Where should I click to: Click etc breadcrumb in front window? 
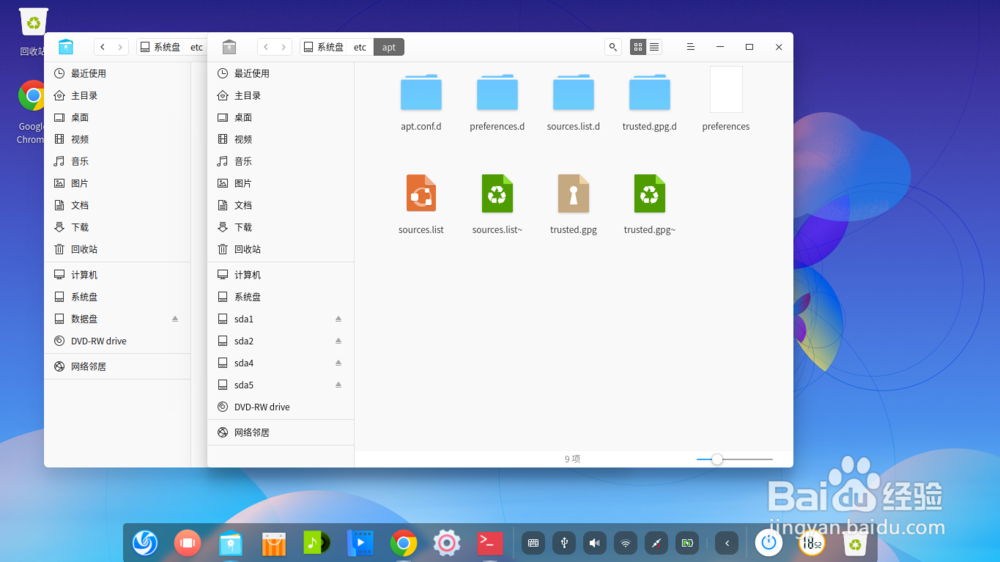coord(360,47)
